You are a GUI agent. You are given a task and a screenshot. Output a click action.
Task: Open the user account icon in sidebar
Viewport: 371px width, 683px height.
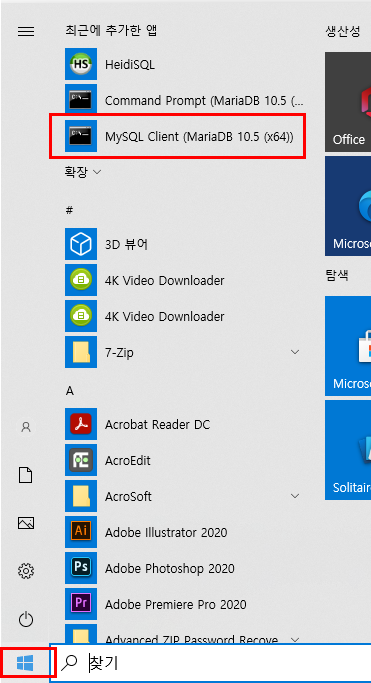coord(26,427)
